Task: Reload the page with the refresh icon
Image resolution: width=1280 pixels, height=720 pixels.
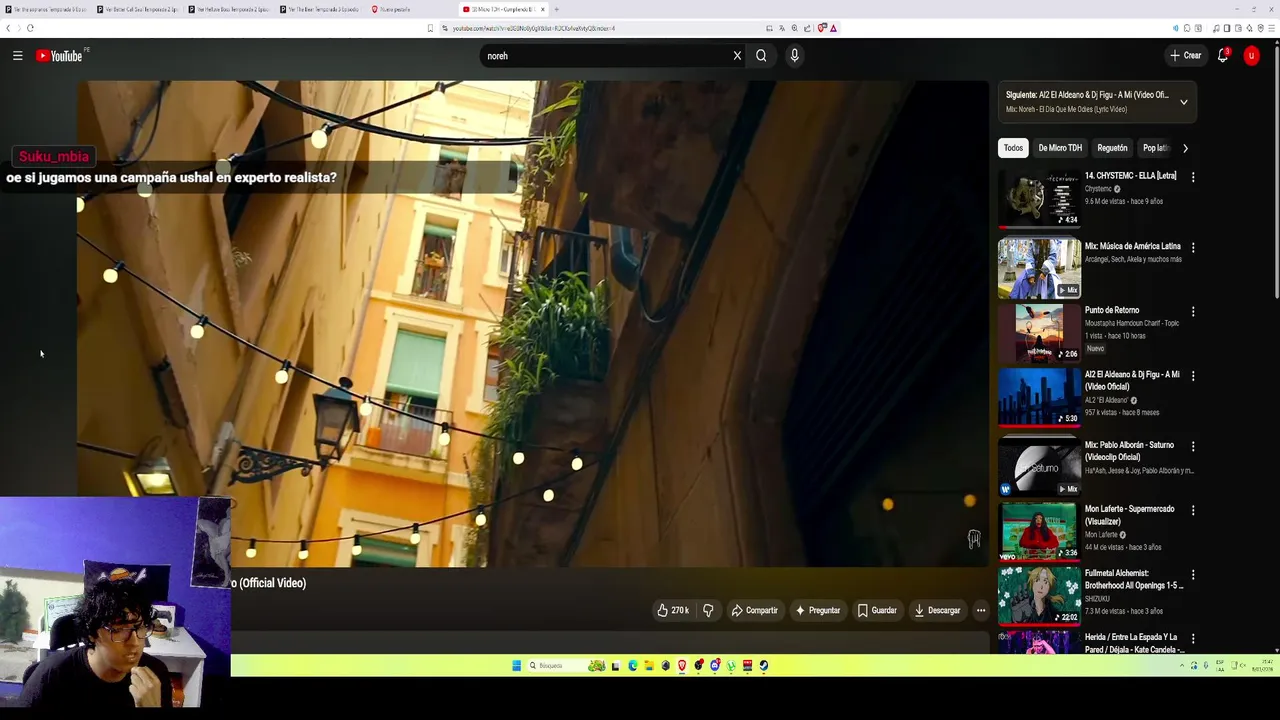Action: click(x=30, y=28)
